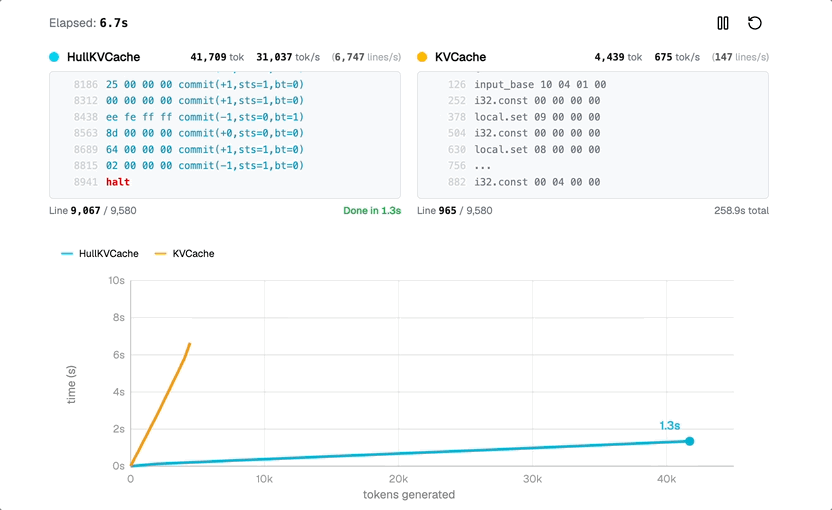Expand the ellipsis row at line 756
The height and width of the screenshot is (510, 832).
click(x=483, y=166)
